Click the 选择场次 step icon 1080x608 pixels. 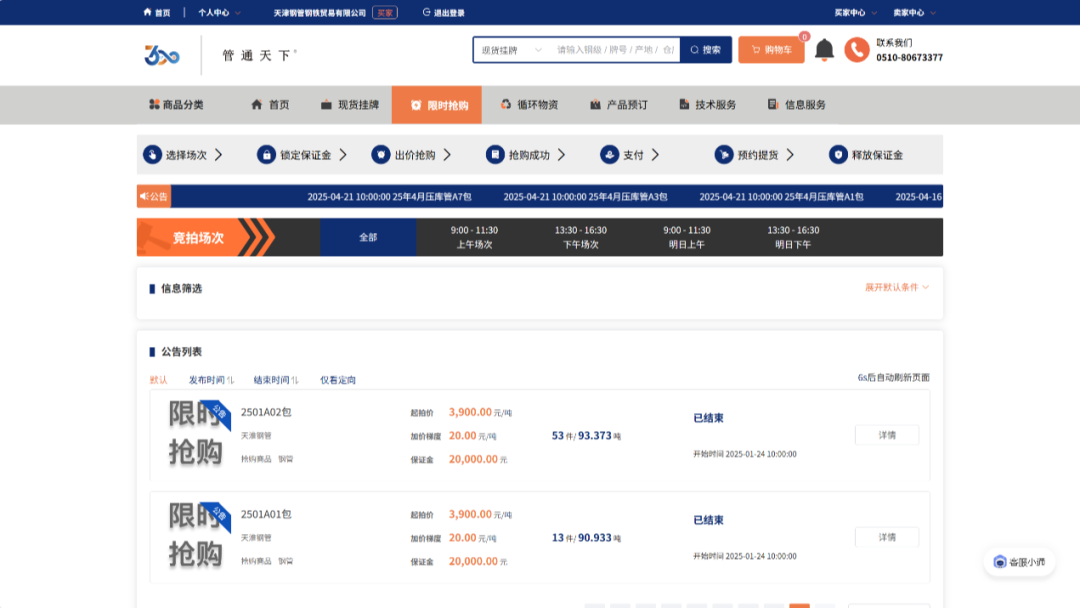click(x=152, y=155)
